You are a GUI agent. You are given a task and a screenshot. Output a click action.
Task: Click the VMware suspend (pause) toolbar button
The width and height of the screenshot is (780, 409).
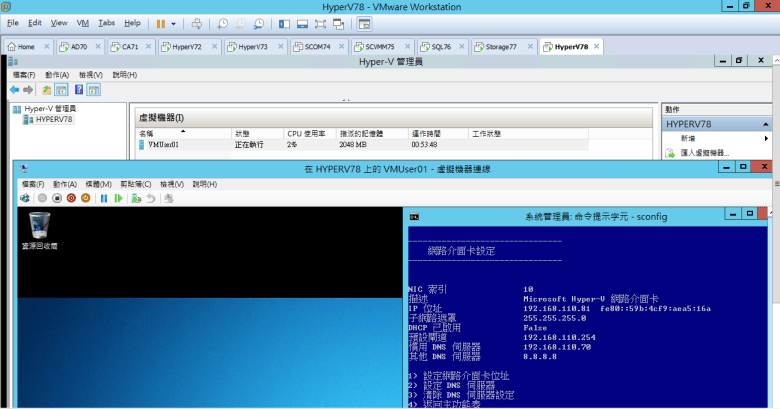click(161, 22)
